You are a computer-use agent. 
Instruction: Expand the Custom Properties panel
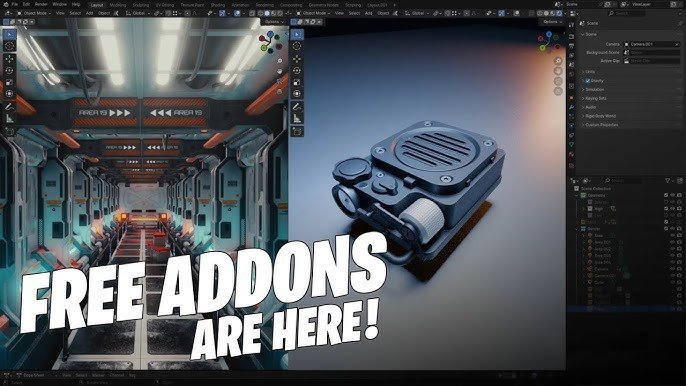(602, 125)
